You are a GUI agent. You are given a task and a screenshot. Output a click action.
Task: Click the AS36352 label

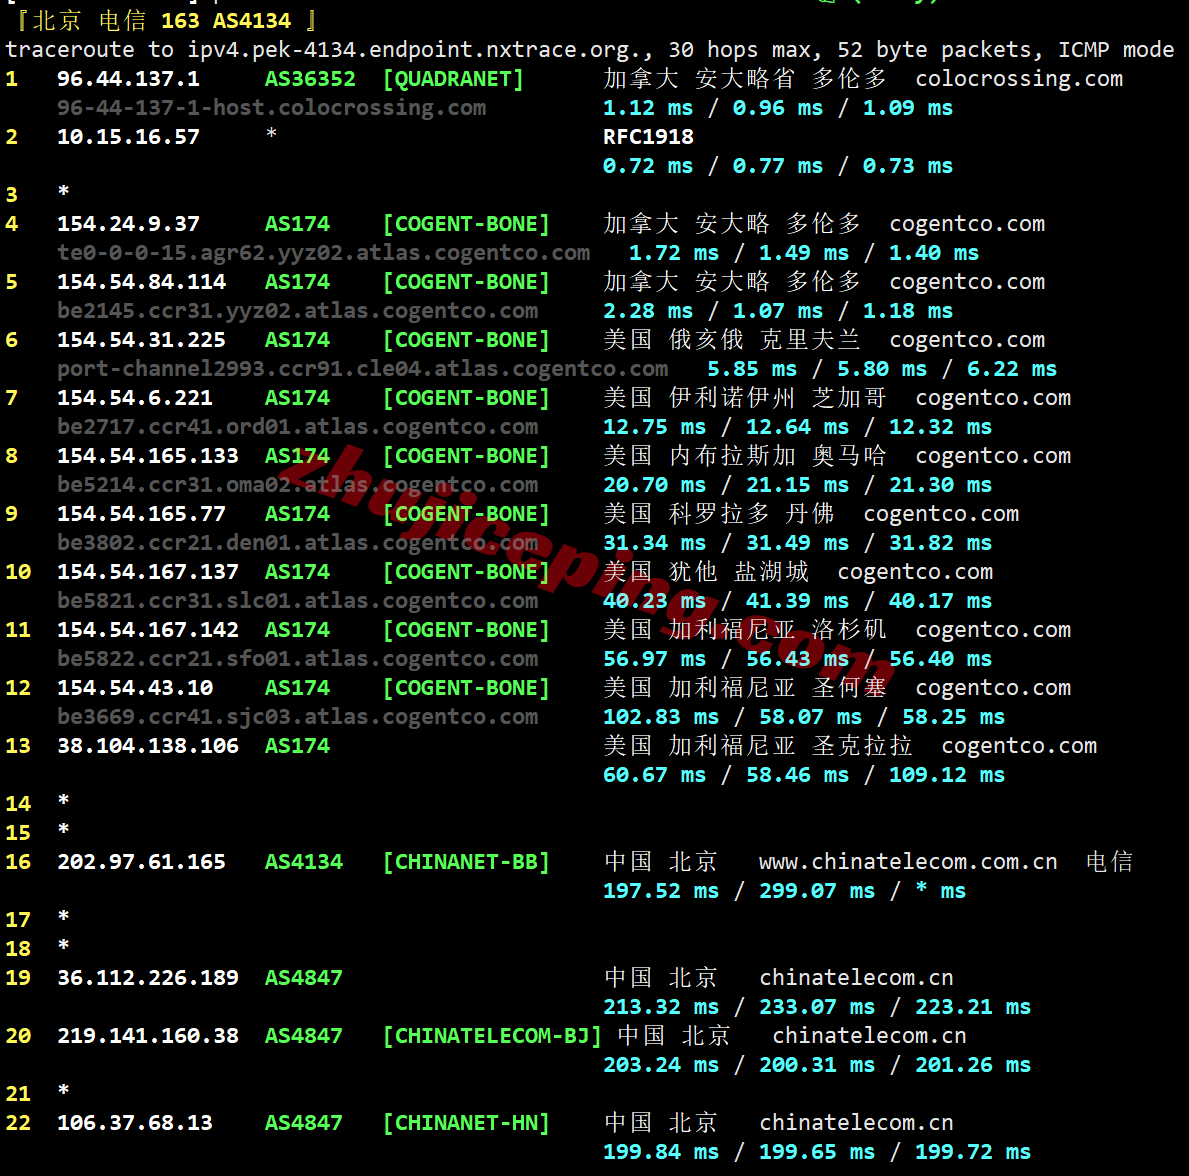[x=310, y=79]
